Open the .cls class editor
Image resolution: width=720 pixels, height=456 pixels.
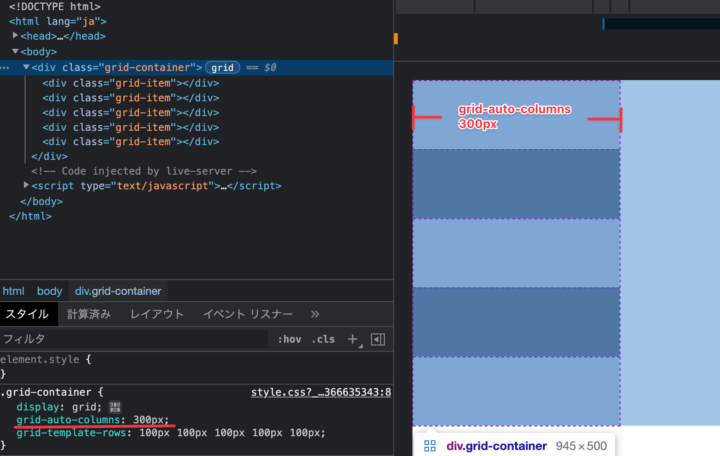point(323,339)
